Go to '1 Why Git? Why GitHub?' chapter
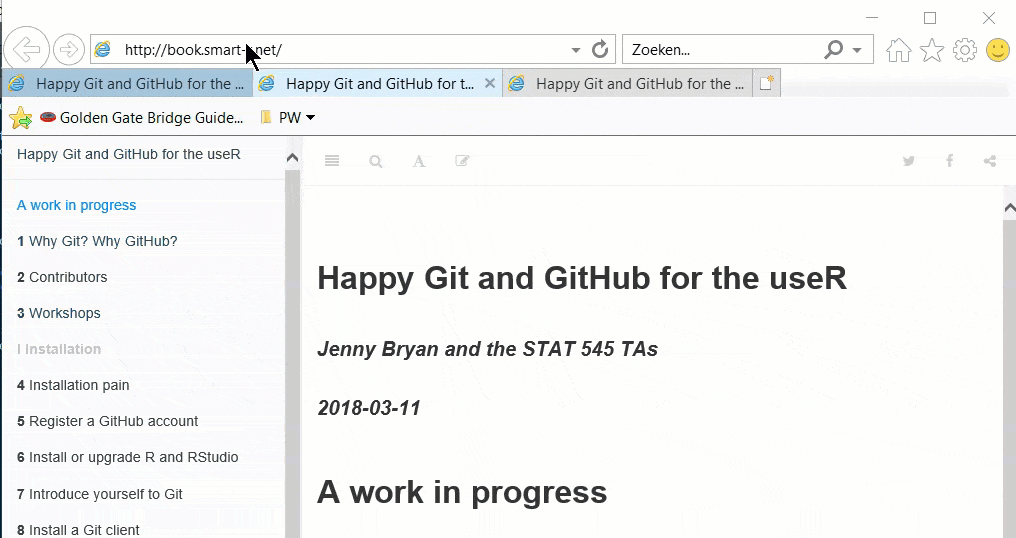This screenshot has height=538, width=1016. [97, 241]
